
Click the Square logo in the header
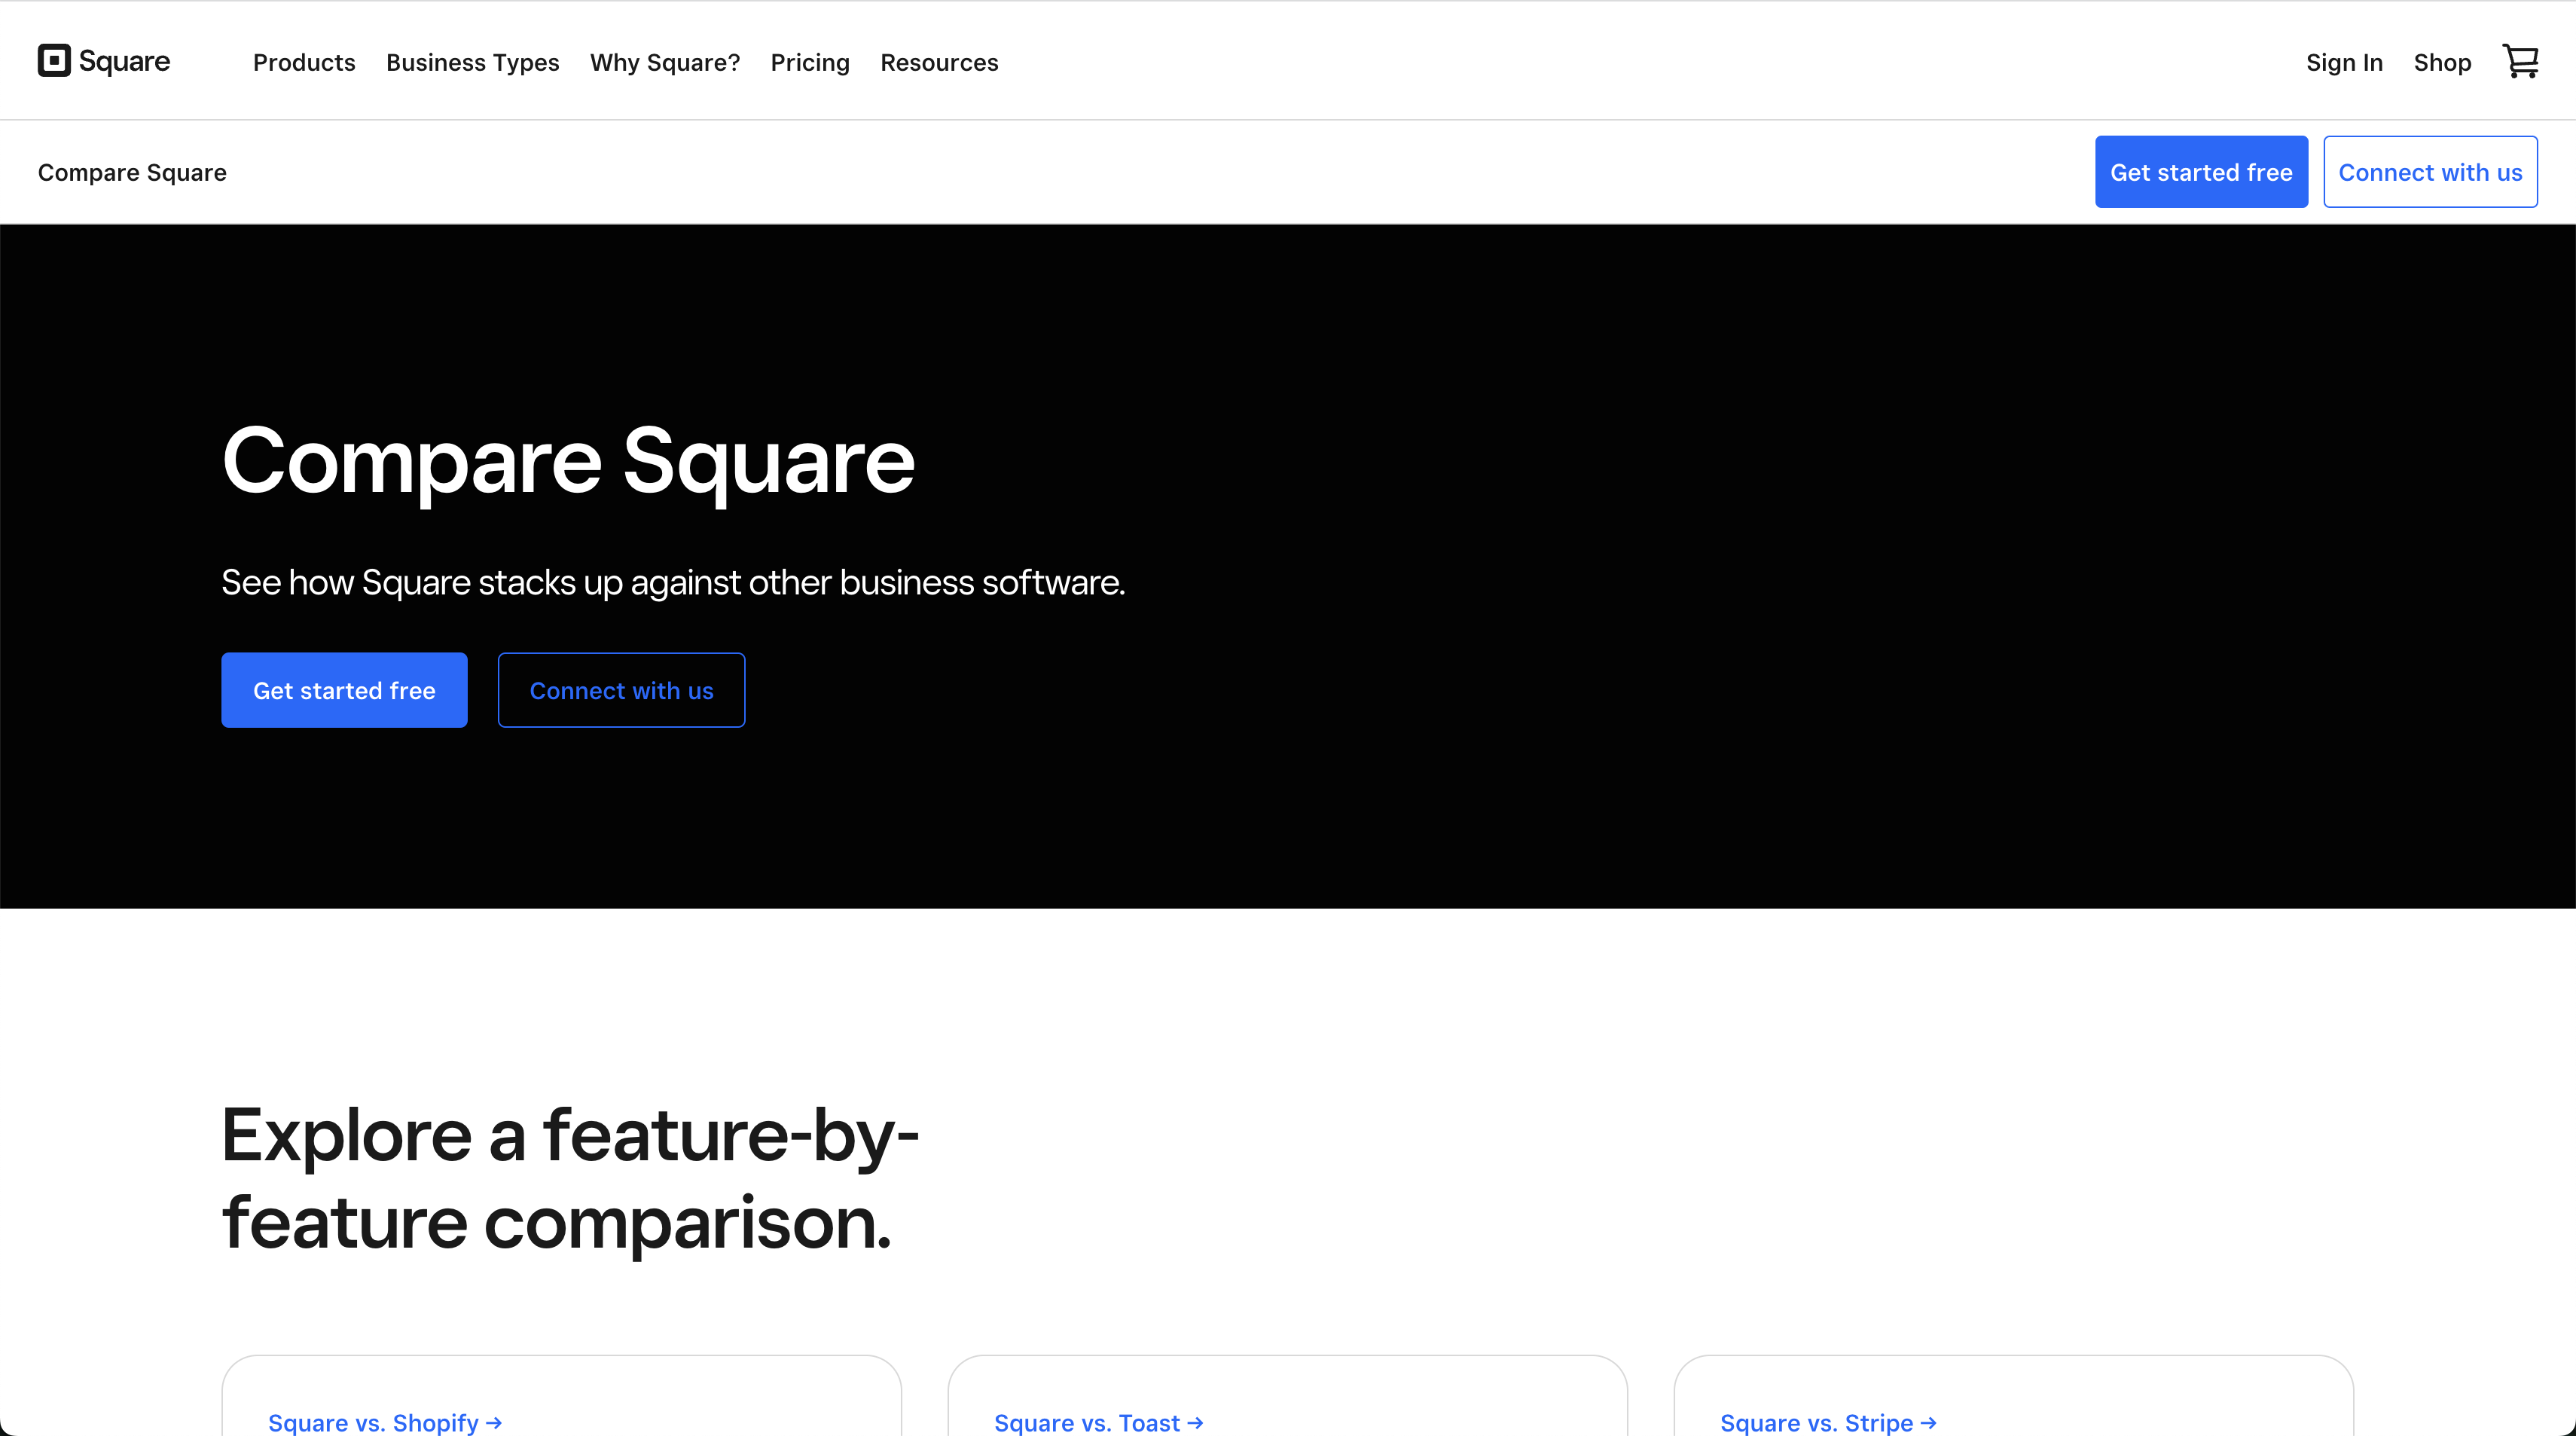(103, 60)
